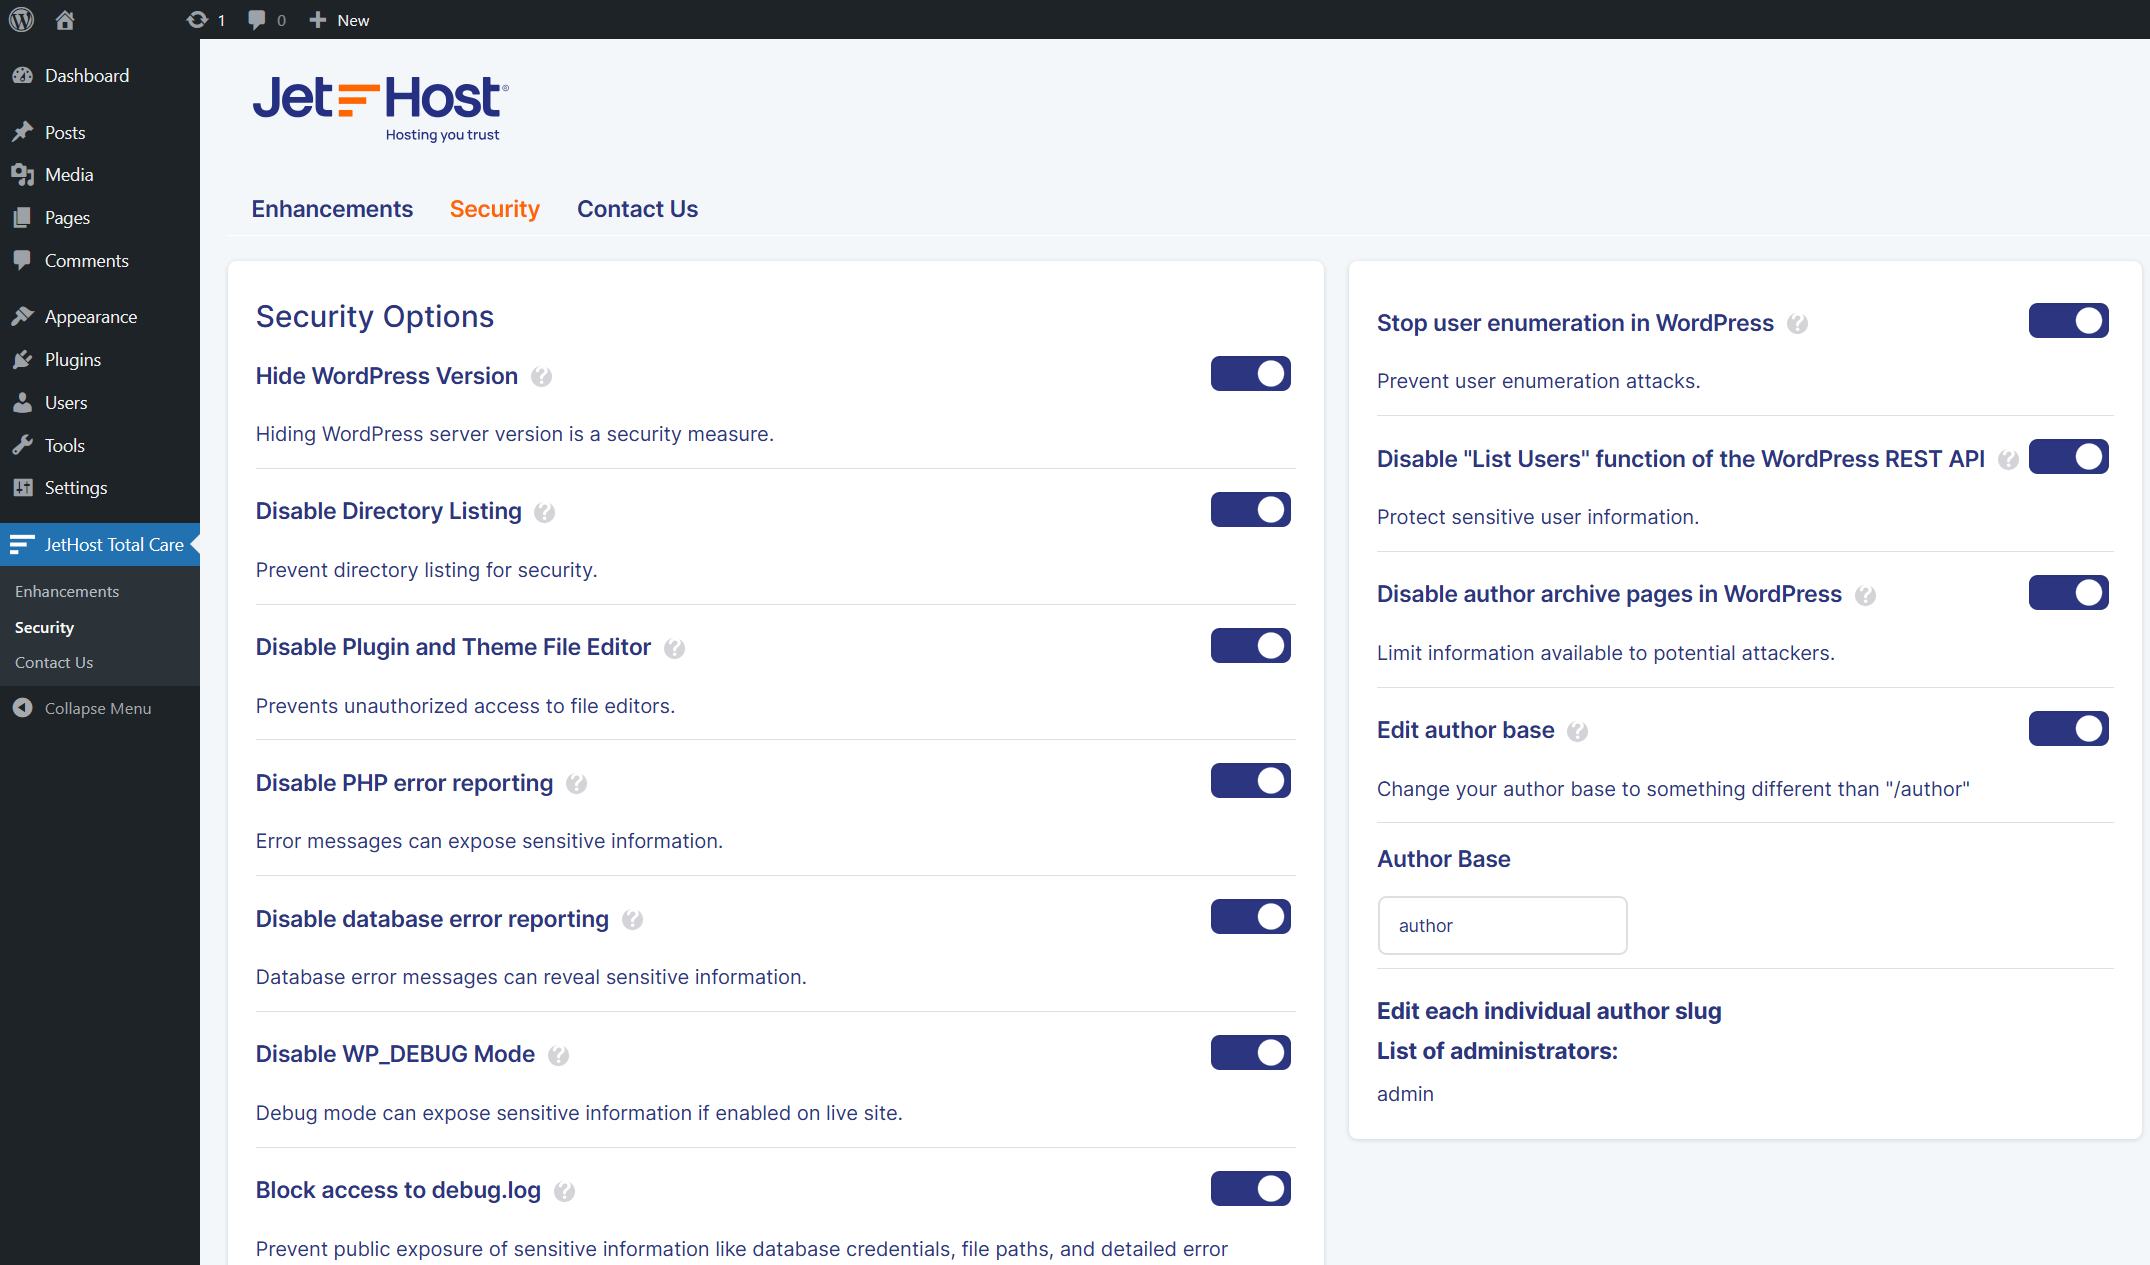
Task: Turn off Disable author archive pages toggle
Action: pos(2068,593)
